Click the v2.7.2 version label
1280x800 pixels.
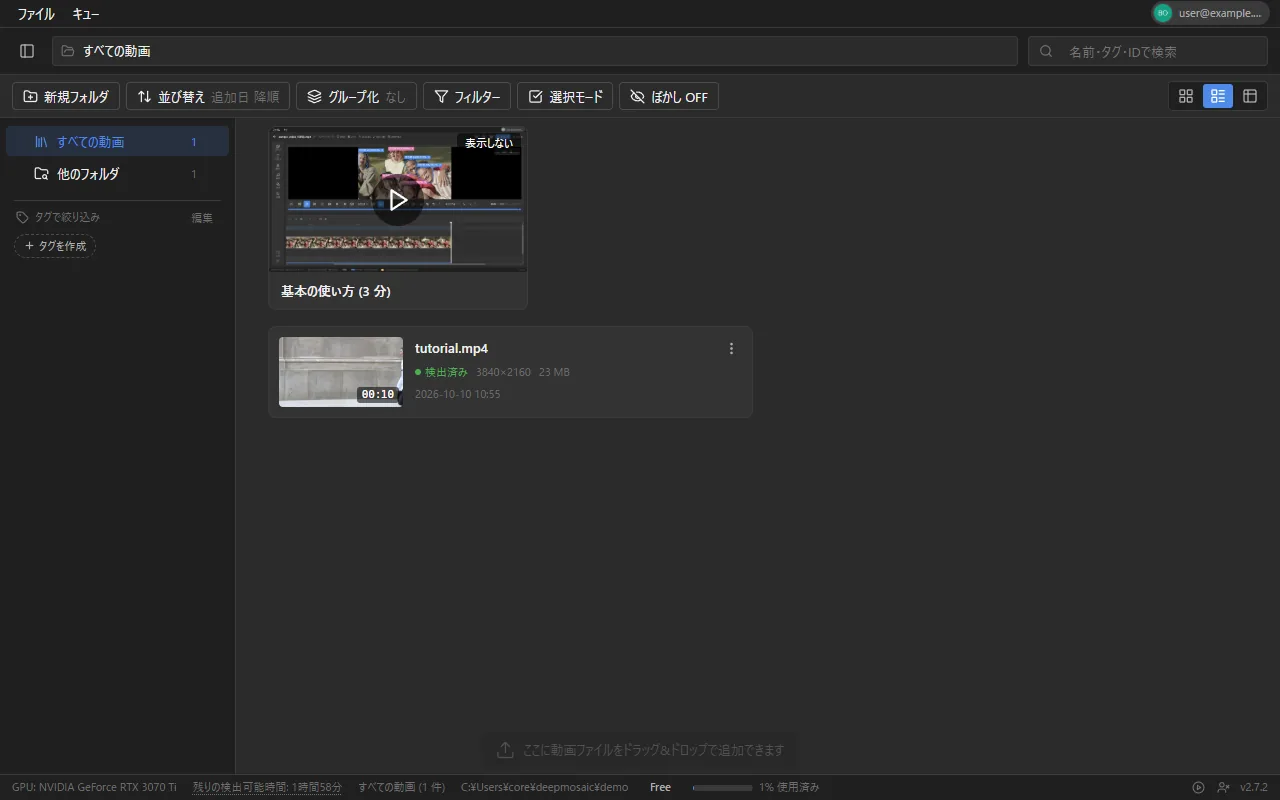click(x=1254, y=787)
